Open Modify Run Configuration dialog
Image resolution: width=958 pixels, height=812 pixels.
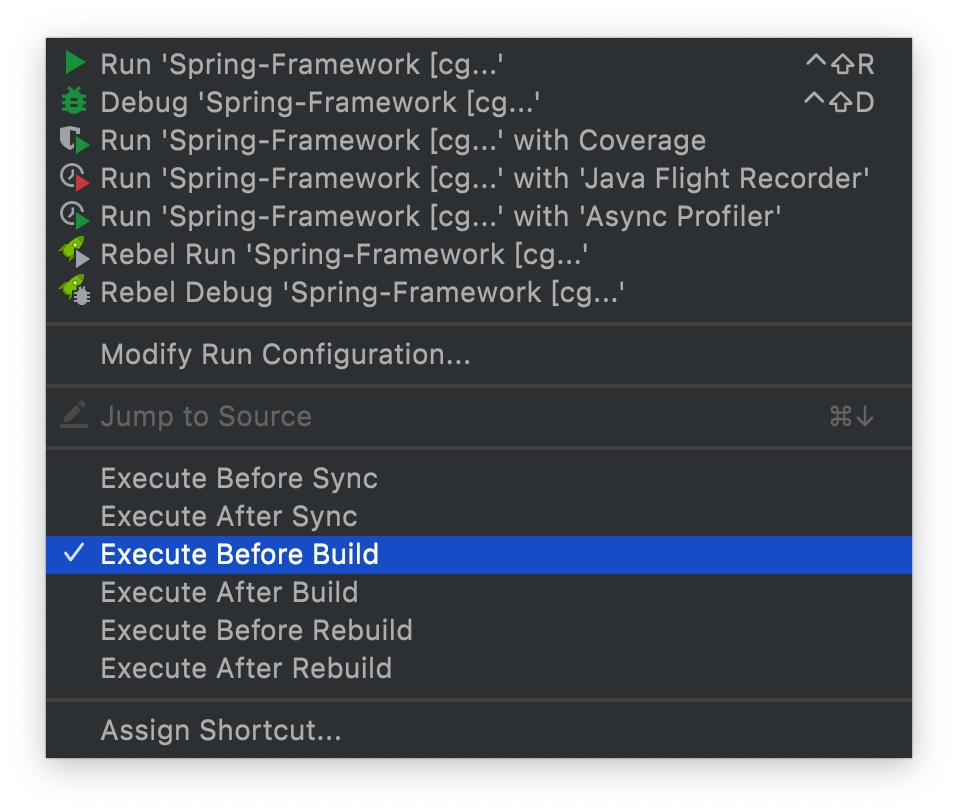coord(285,354)
